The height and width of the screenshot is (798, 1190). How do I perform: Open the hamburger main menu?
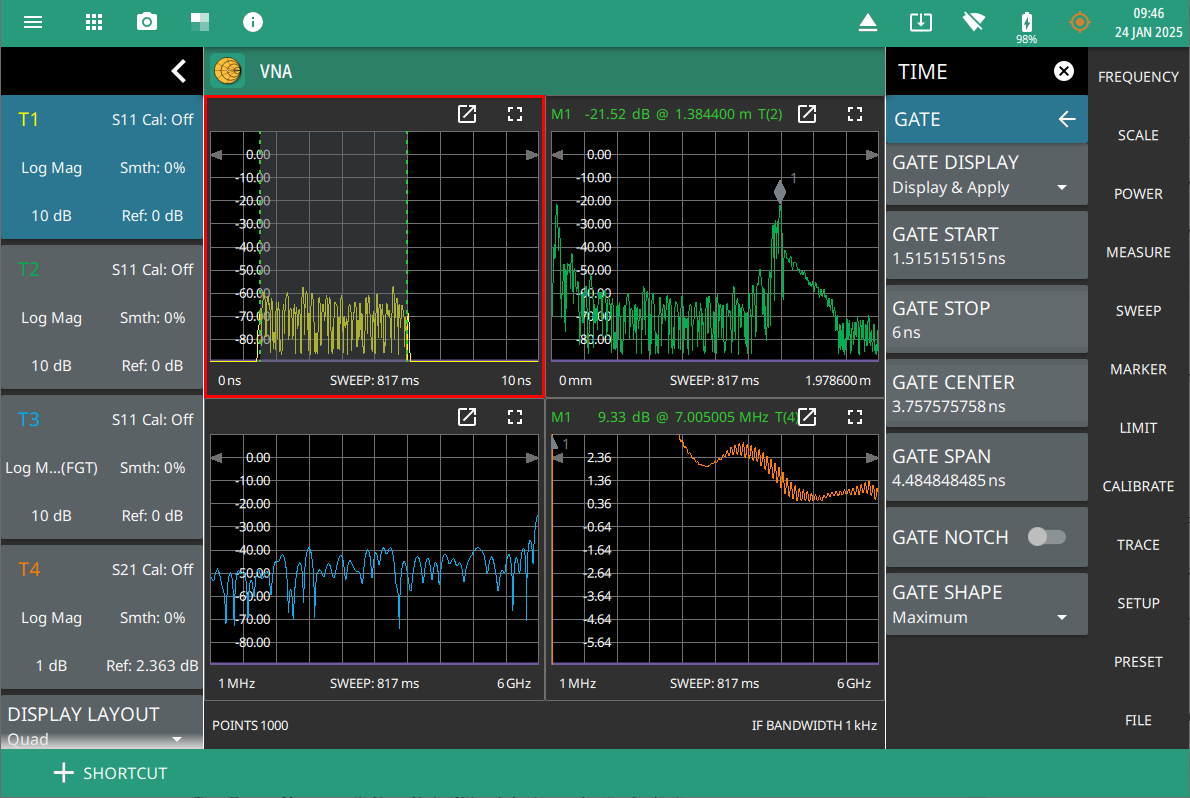point(33,22)
